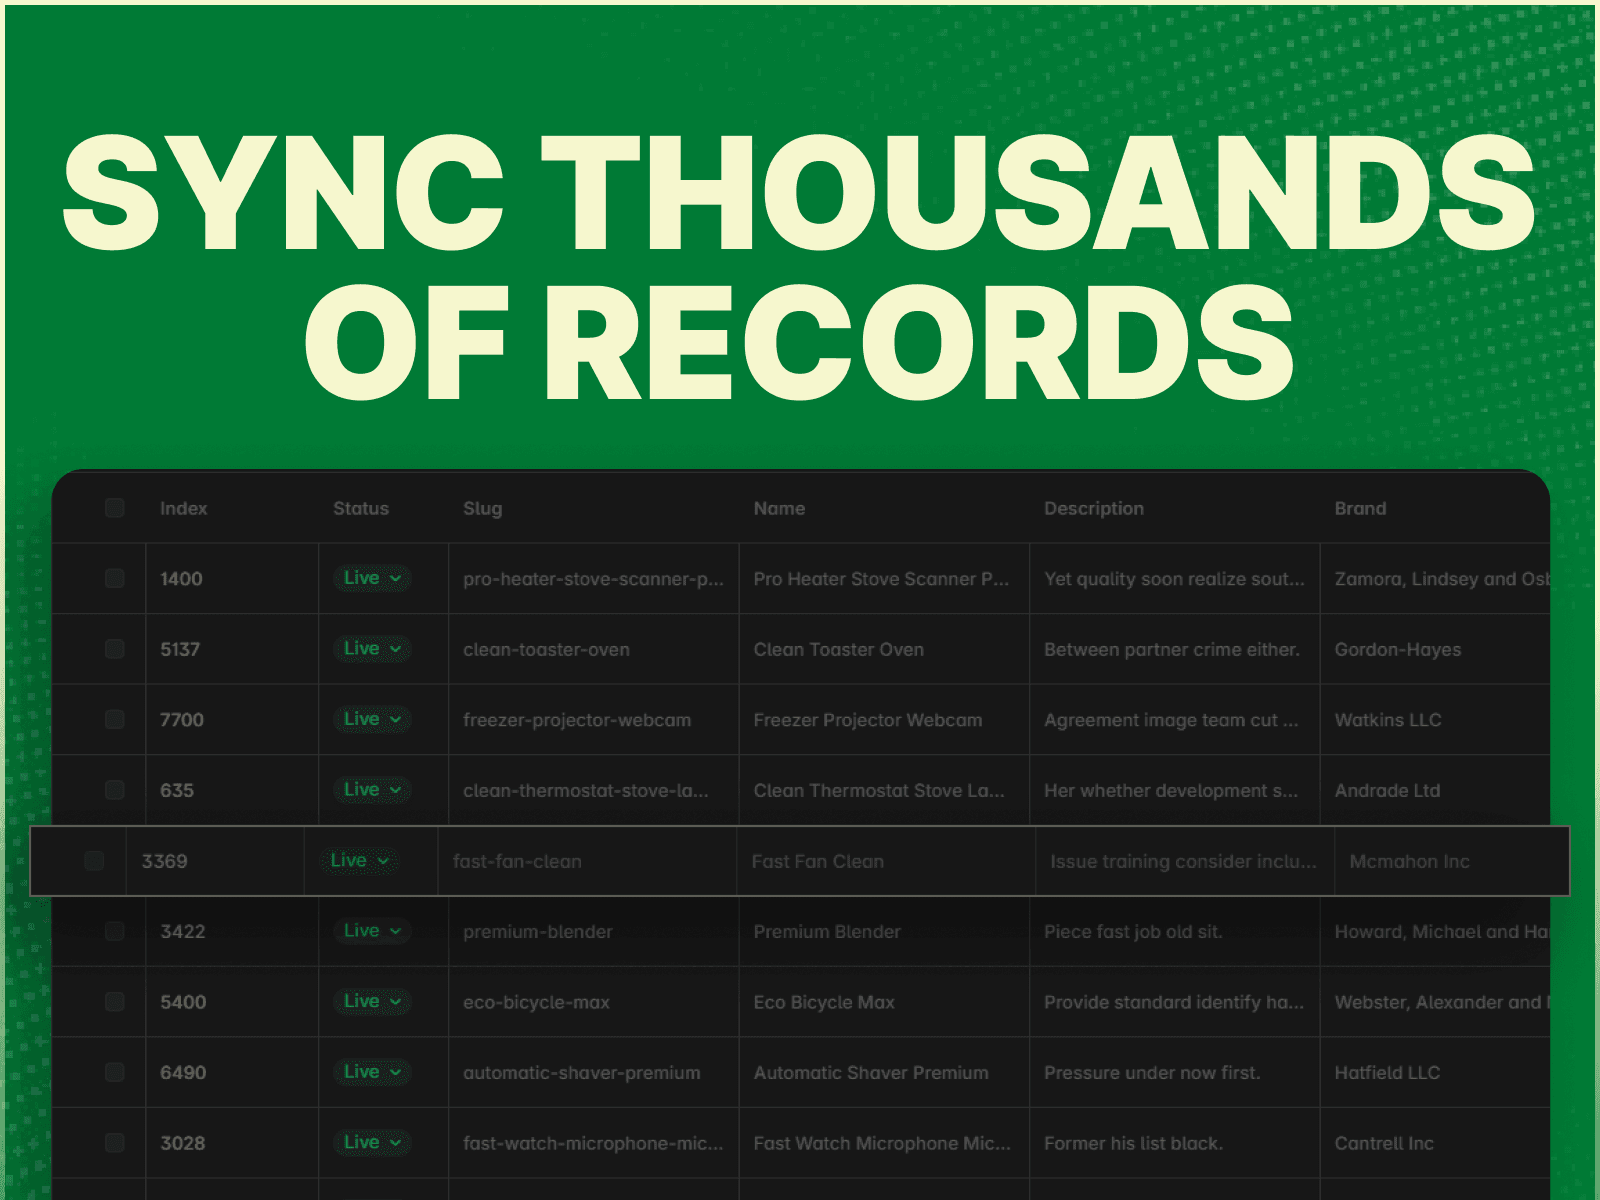Expand Live status for premium-blender
The width and height of the screenshot is (1600, 1200).
click(372, 931)
